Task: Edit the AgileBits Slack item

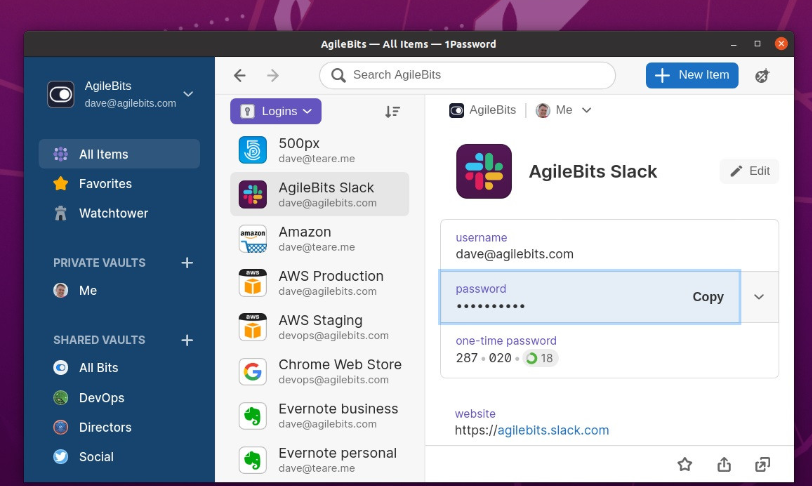Action: coord(749,171)
